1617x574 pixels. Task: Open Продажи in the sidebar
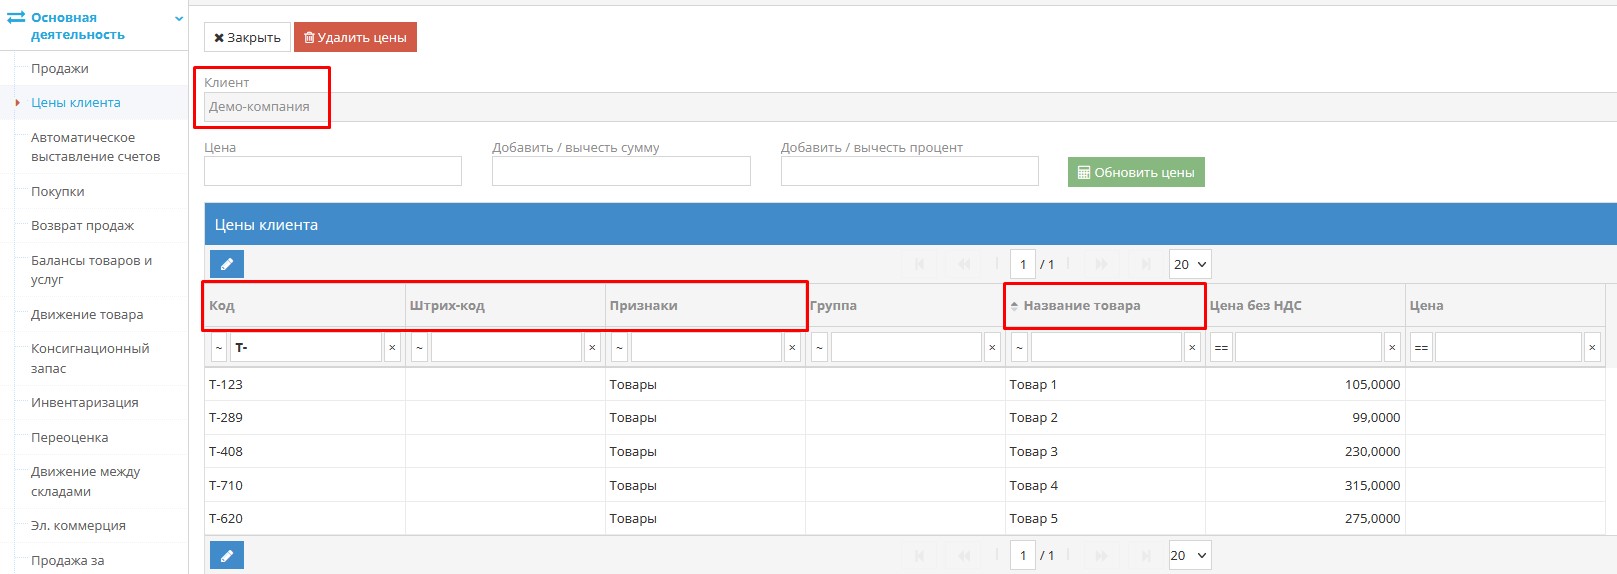tap(60, 69)
